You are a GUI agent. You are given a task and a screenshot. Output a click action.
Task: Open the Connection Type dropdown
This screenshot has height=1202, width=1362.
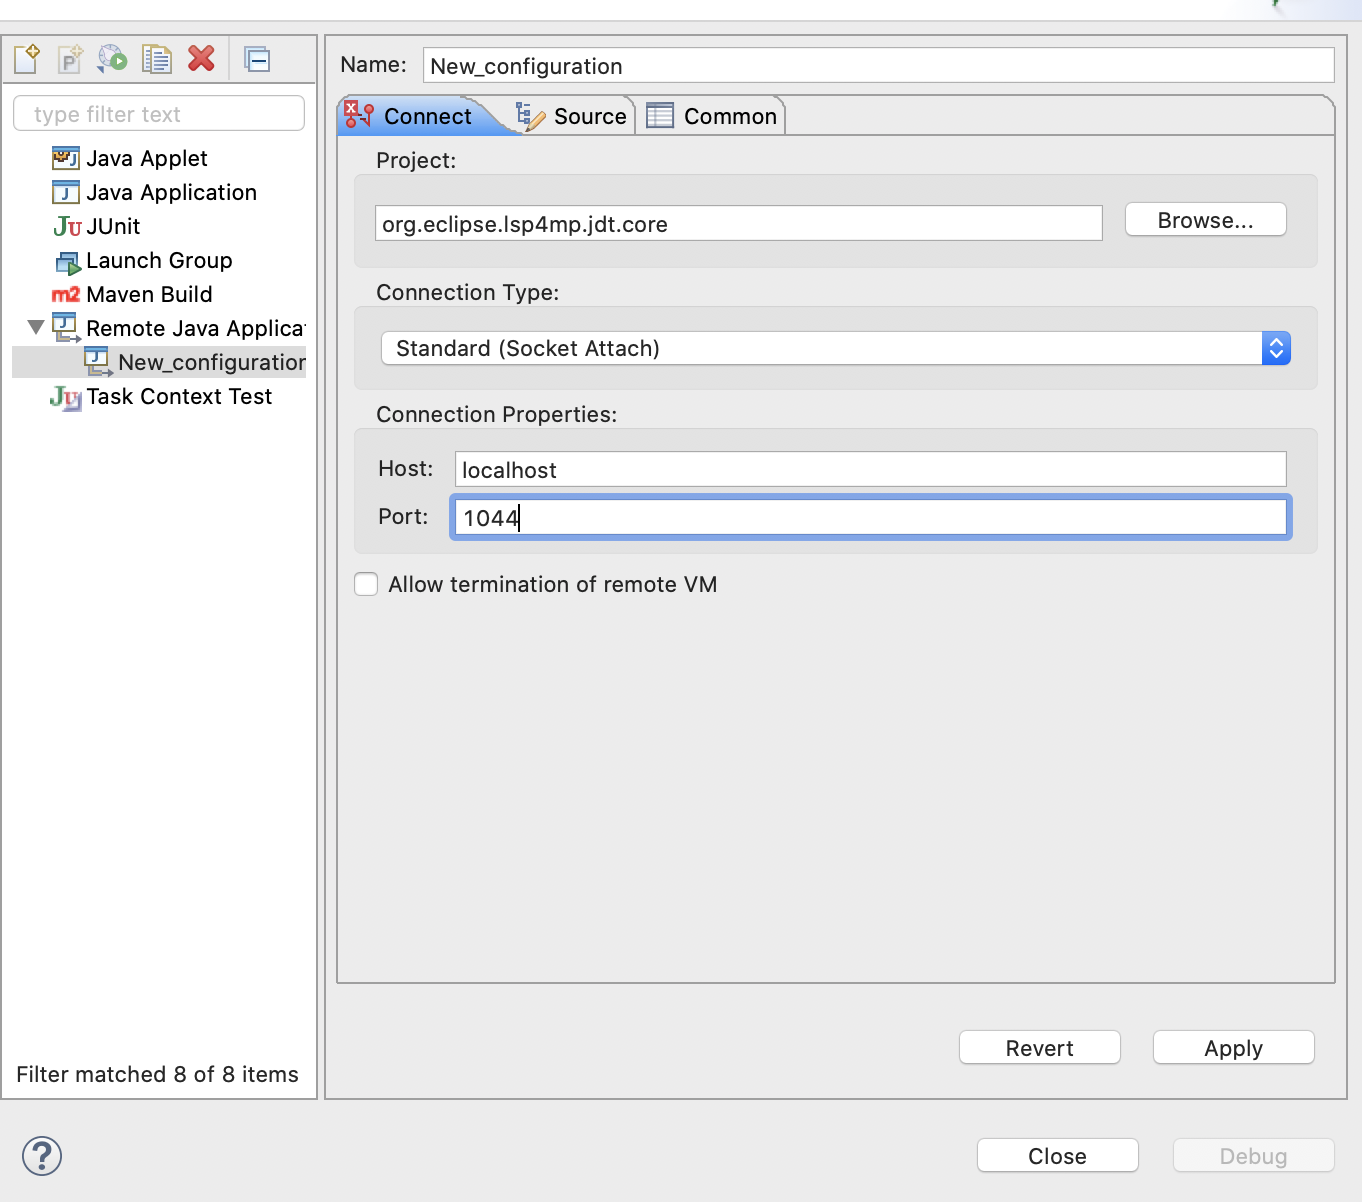pyautogui.click(x=835, y=348)
